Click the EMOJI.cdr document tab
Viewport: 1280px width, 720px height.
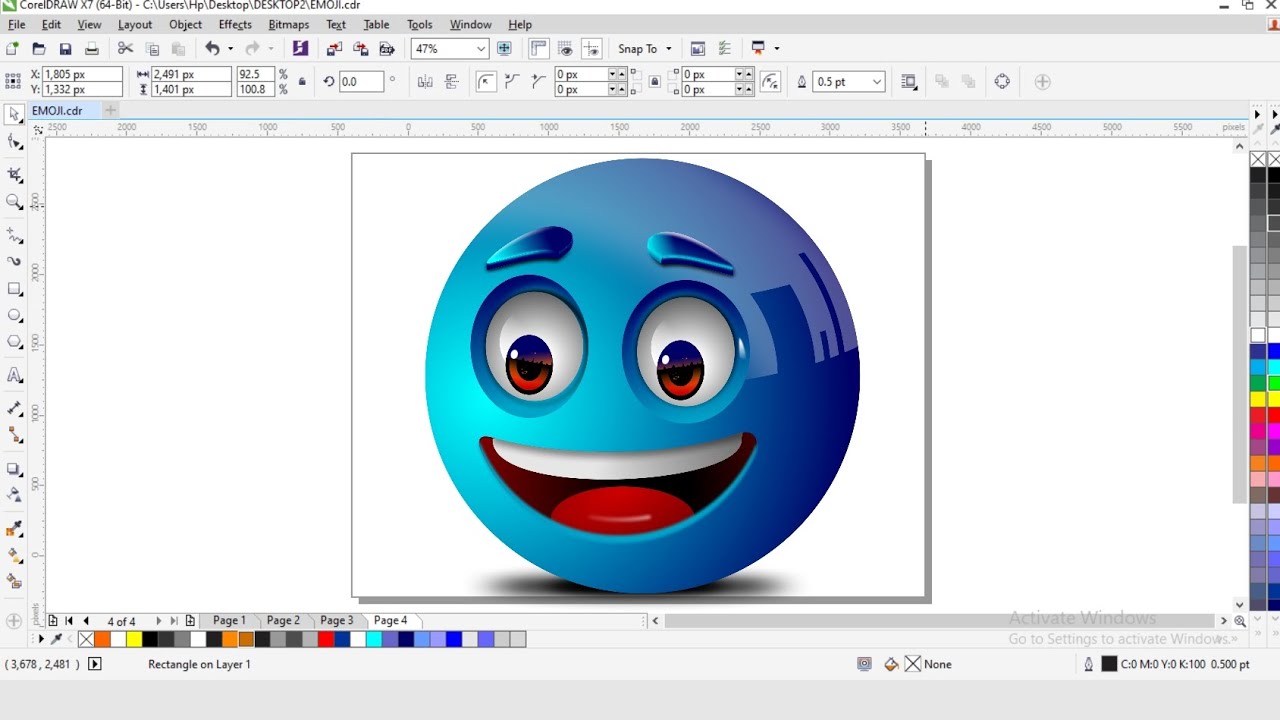[x=57, y=111]
